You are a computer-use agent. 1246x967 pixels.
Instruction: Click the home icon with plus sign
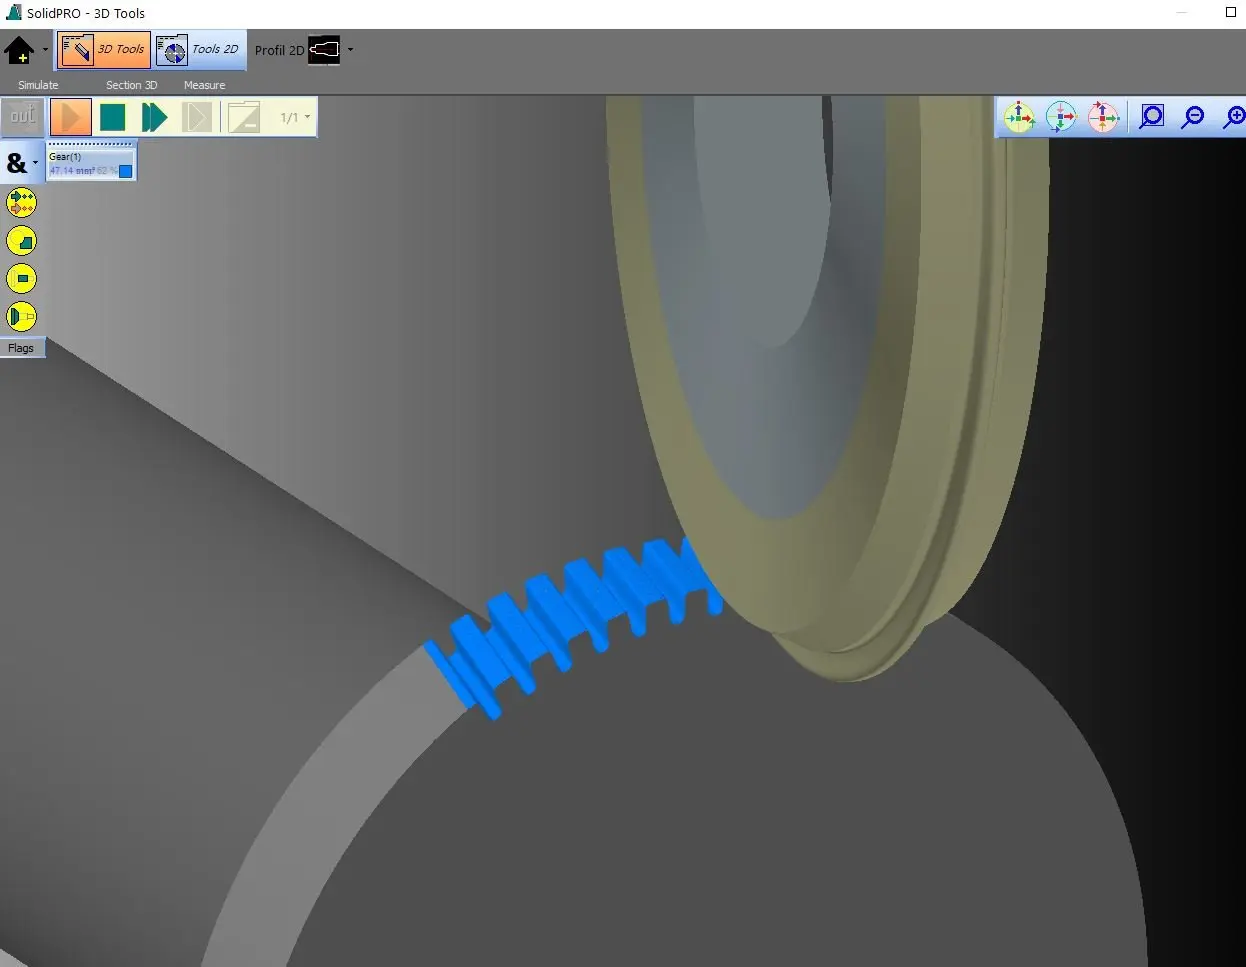pyautogui.click(x=19, y=50)
